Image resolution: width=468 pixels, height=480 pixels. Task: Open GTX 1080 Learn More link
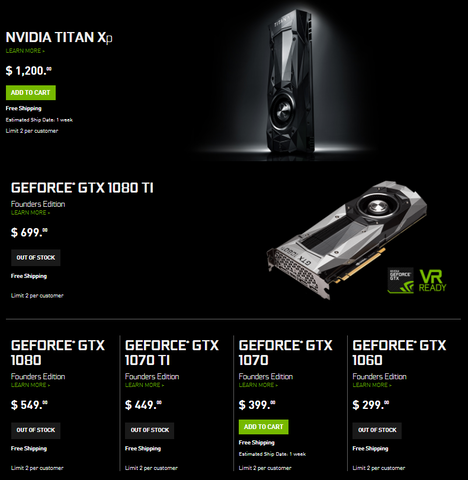tap(30, 385)
